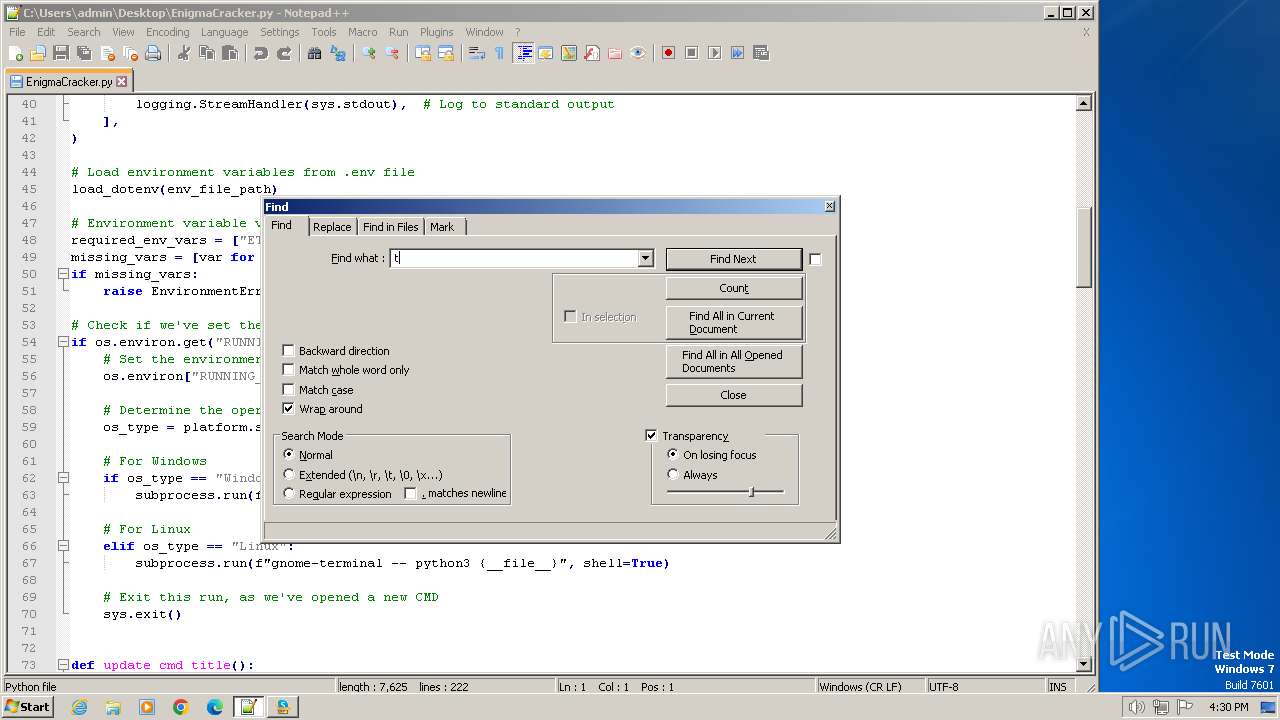
Task: Collapse fold at line 66
Action: click(63, 546)
